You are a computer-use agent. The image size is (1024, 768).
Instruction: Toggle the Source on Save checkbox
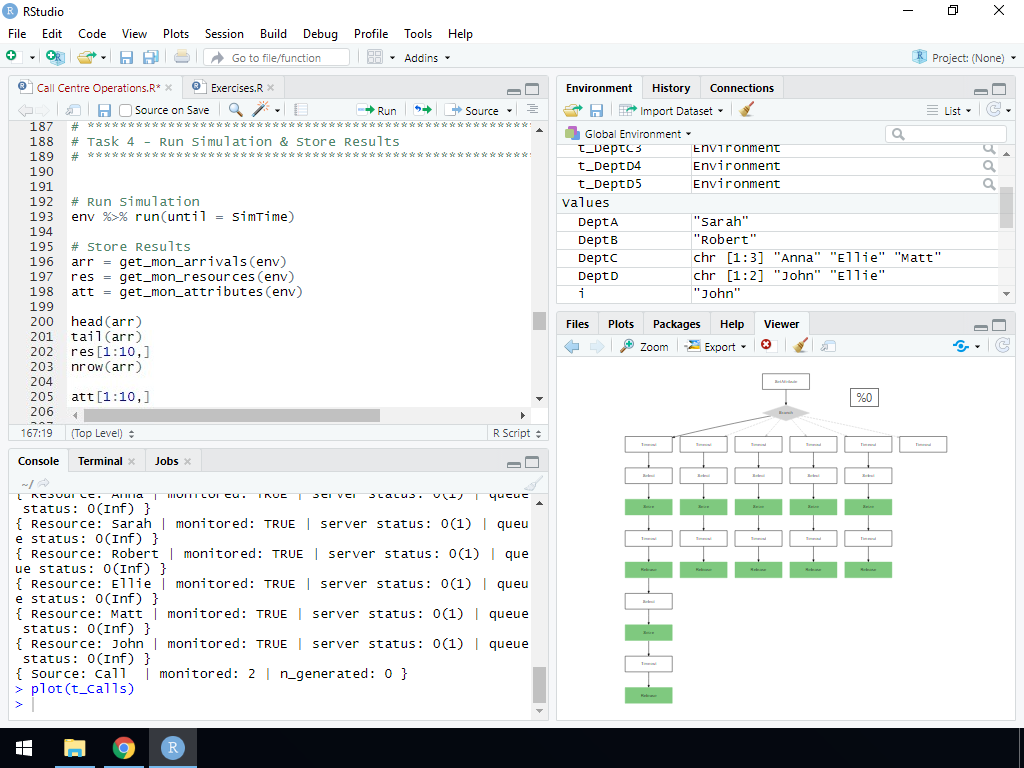click(126, 110)
